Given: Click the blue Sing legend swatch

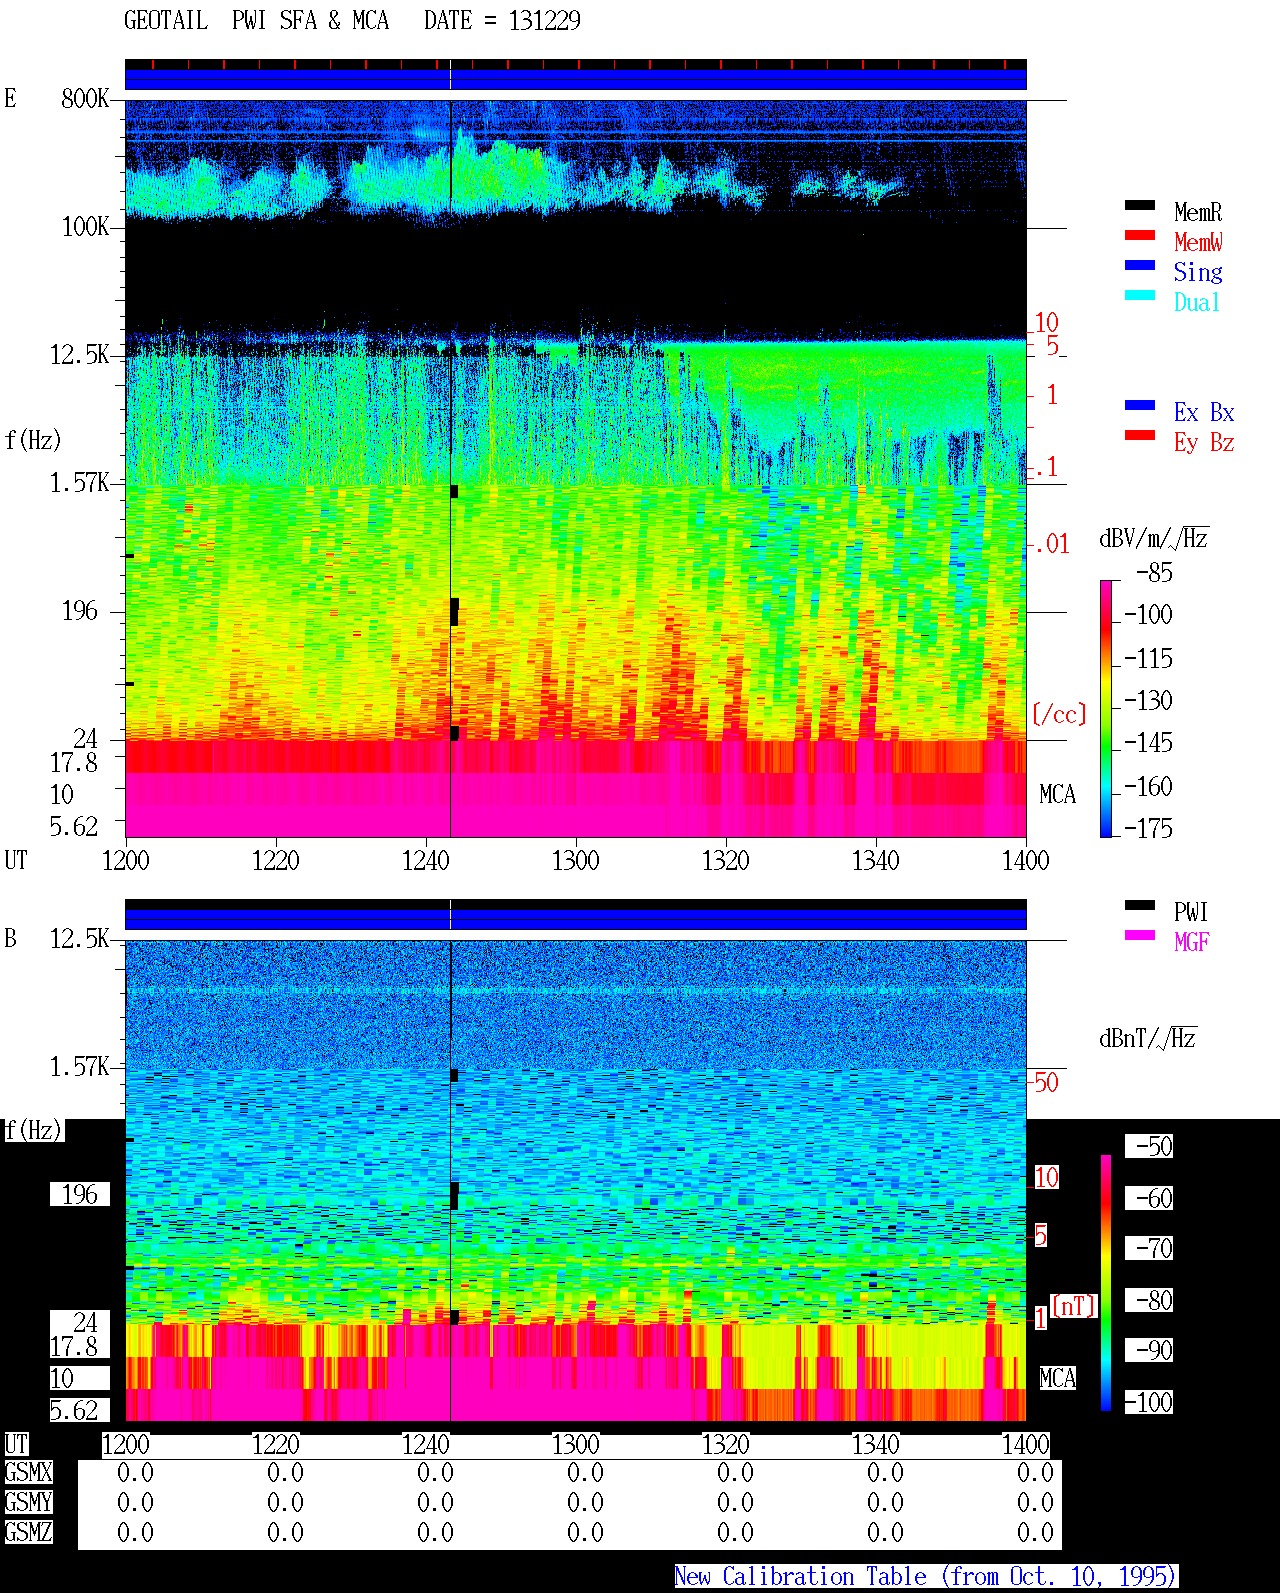Looking at the screenshot, I should [x=1140, y=266].
